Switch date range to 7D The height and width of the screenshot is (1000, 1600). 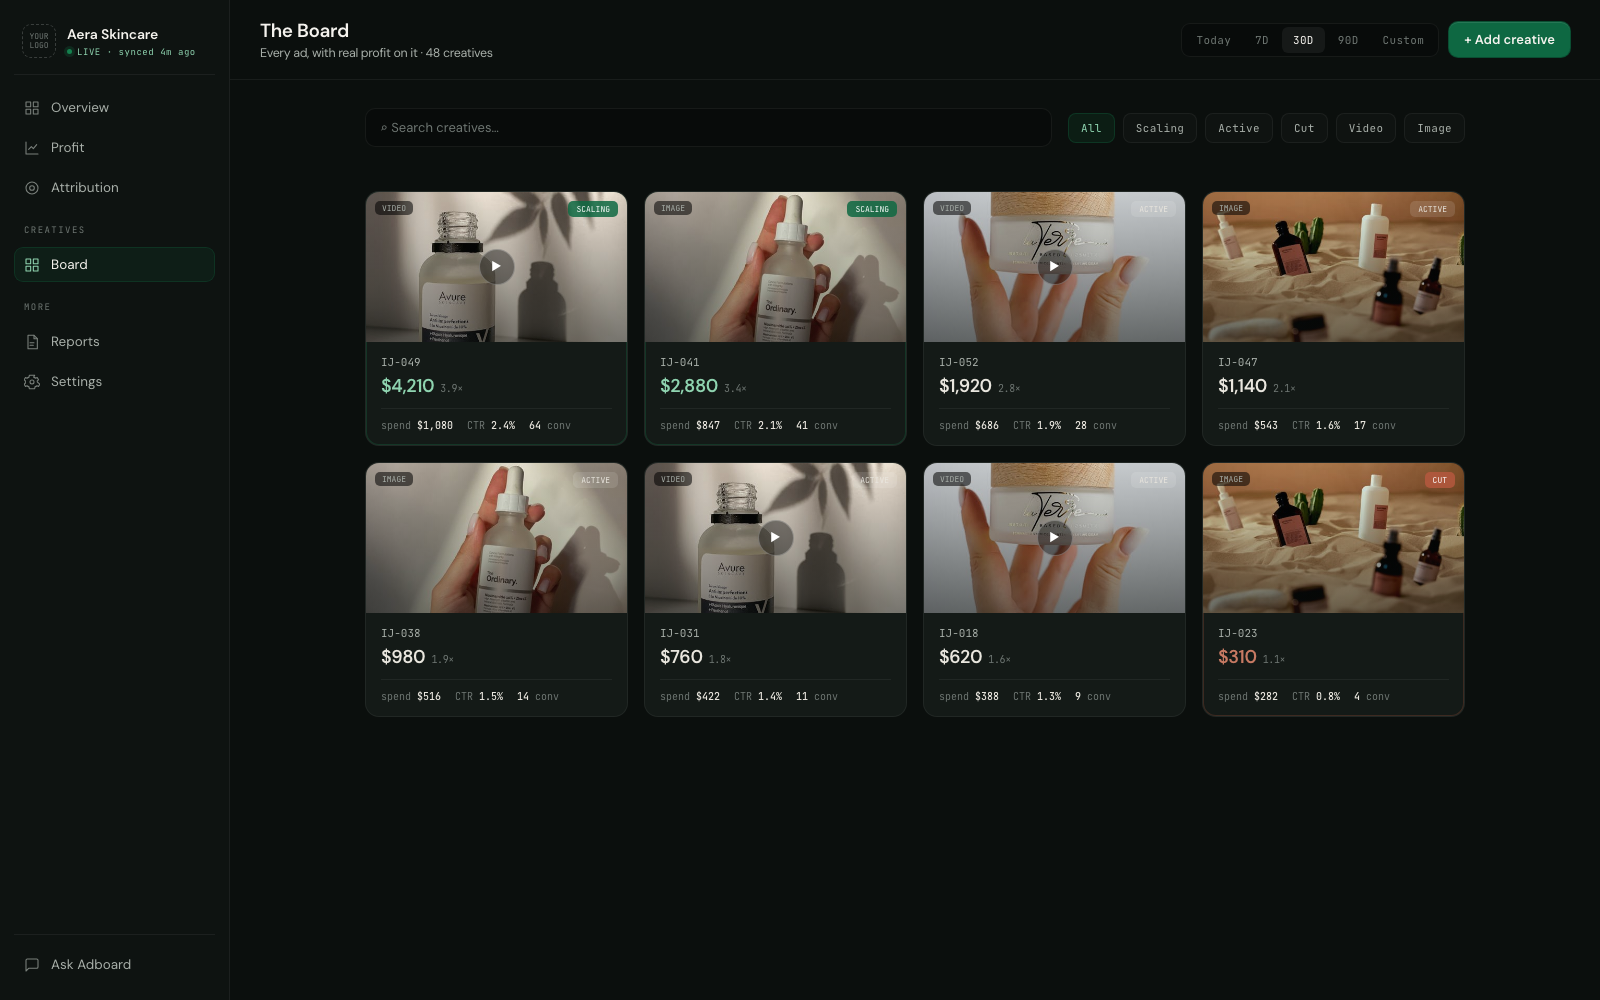[1262, 40]
